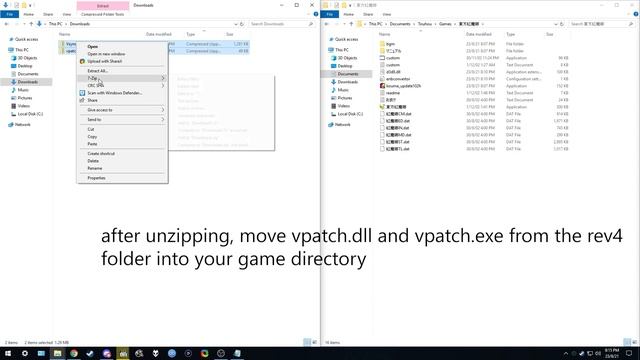Screen dimensions: 640x360
Task: Select the readme text document
Action: 393,93
